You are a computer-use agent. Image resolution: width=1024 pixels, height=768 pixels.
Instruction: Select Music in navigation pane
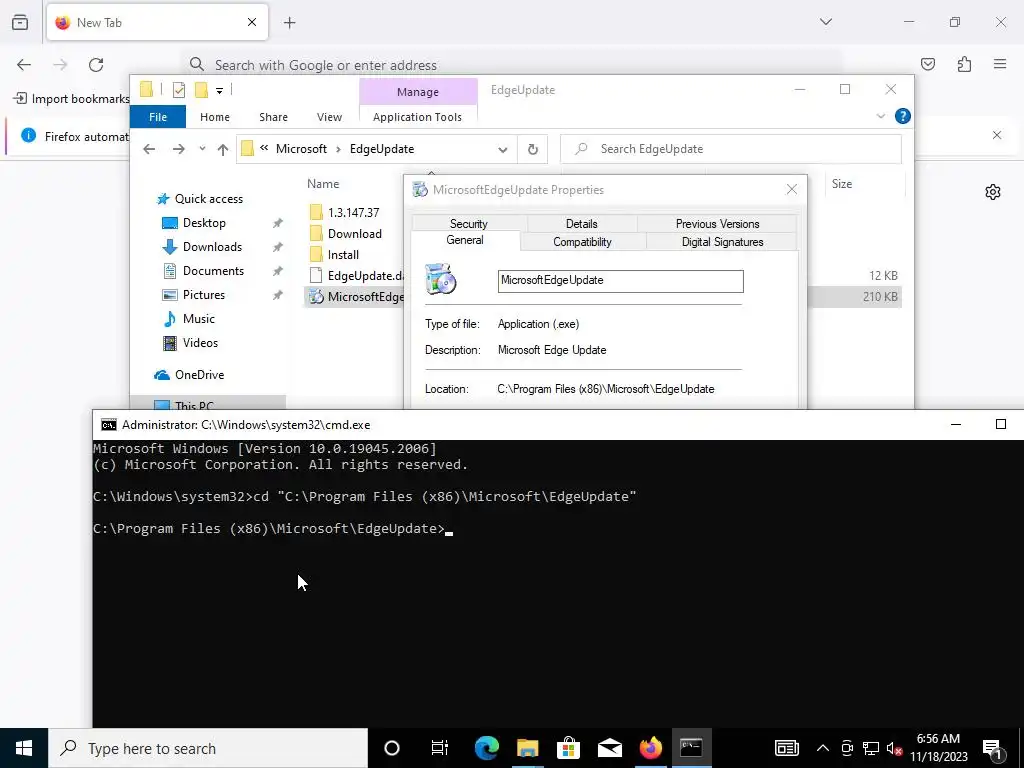point(199,319)
